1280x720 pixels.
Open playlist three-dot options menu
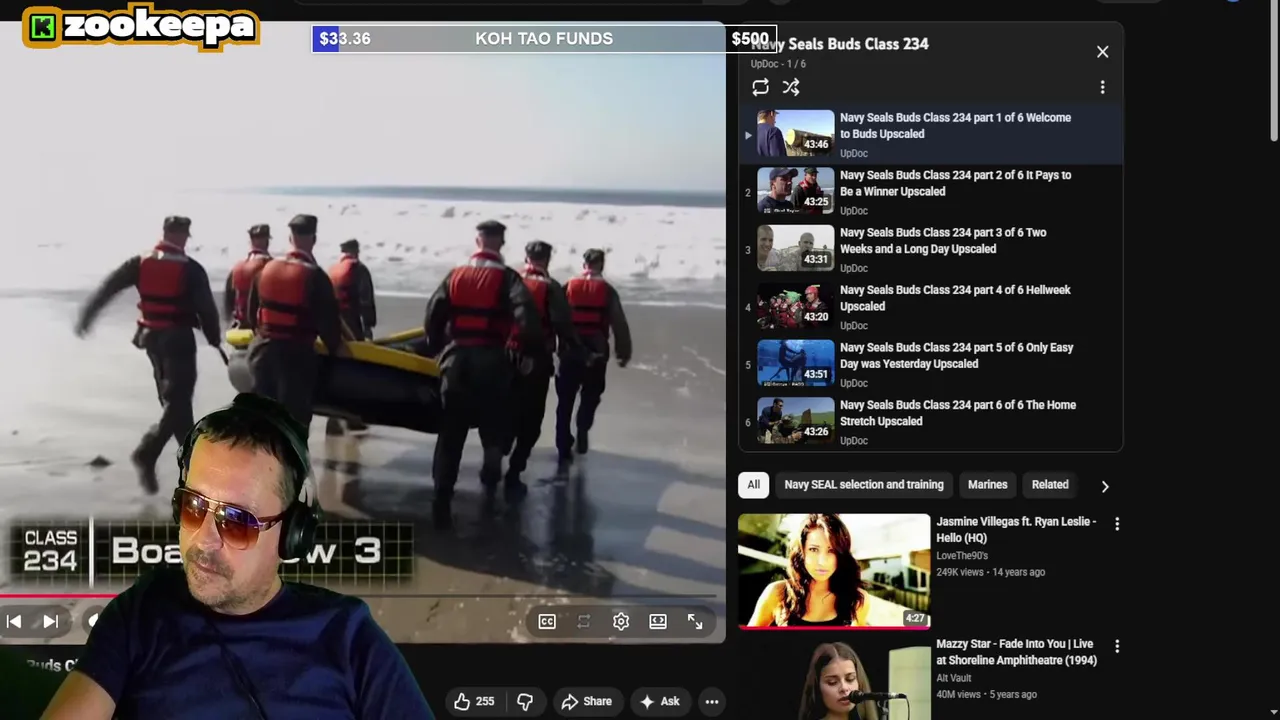(x=1102, y=87)
